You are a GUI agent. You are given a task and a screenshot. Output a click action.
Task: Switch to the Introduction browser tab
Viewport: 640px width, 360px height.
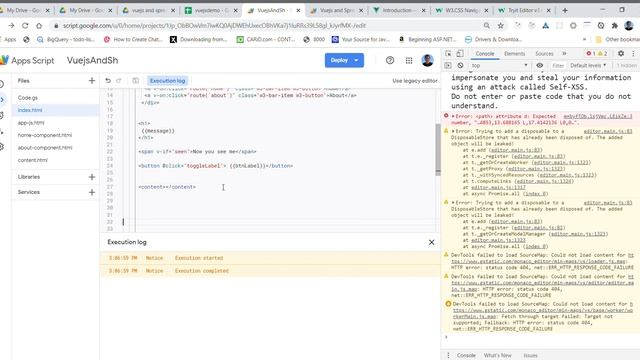(x=398, y=10)
